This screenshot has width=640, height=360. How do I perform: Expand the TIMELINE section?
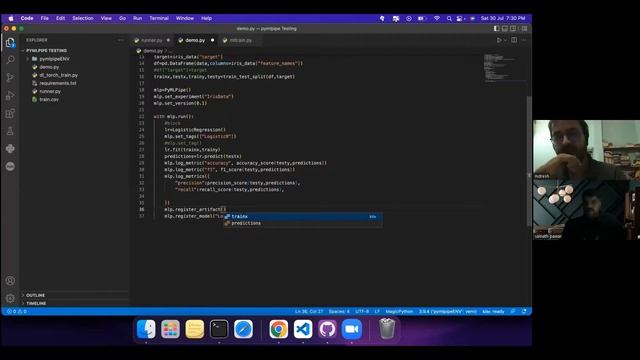click(x=36, y=303)
